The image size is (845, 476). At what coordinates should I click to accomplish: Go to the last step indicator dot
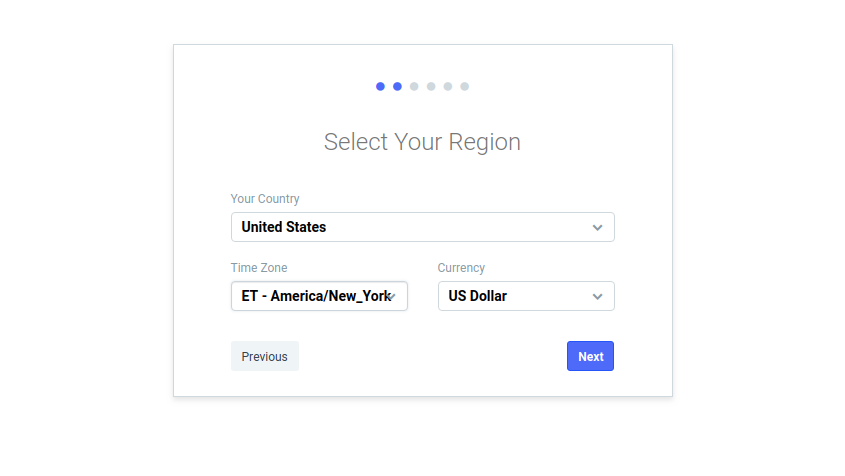pos(465,86)
